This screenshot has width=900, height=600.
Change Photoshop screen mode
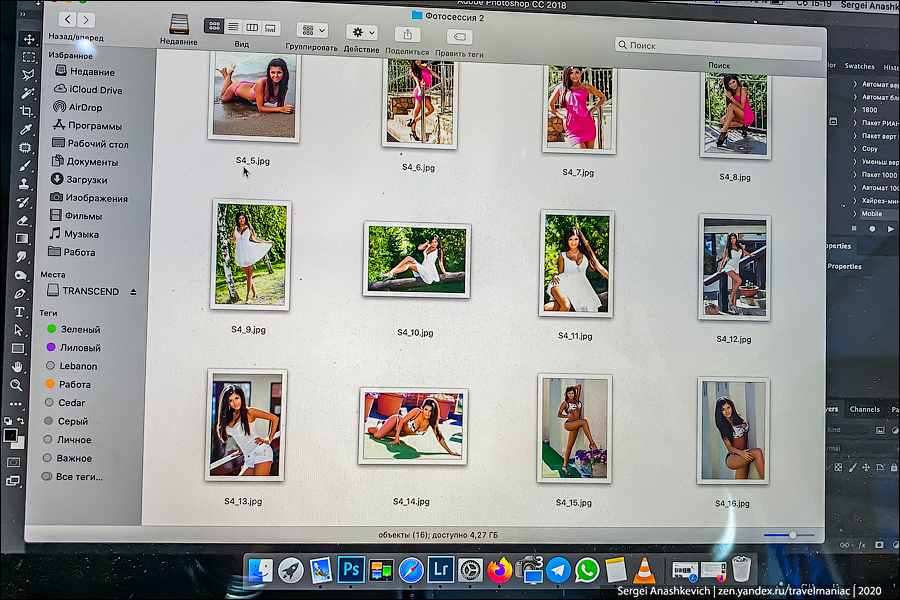[13, 481]
